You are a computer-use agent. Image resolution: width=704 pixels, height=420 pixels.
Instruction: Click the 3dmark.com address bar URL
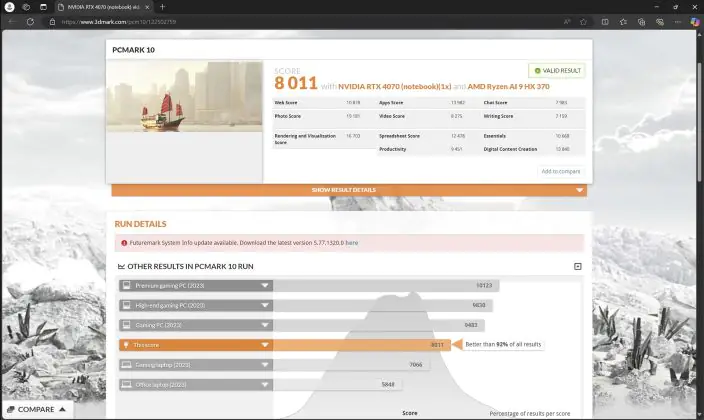pyautogui.click(x=119, y=22)
